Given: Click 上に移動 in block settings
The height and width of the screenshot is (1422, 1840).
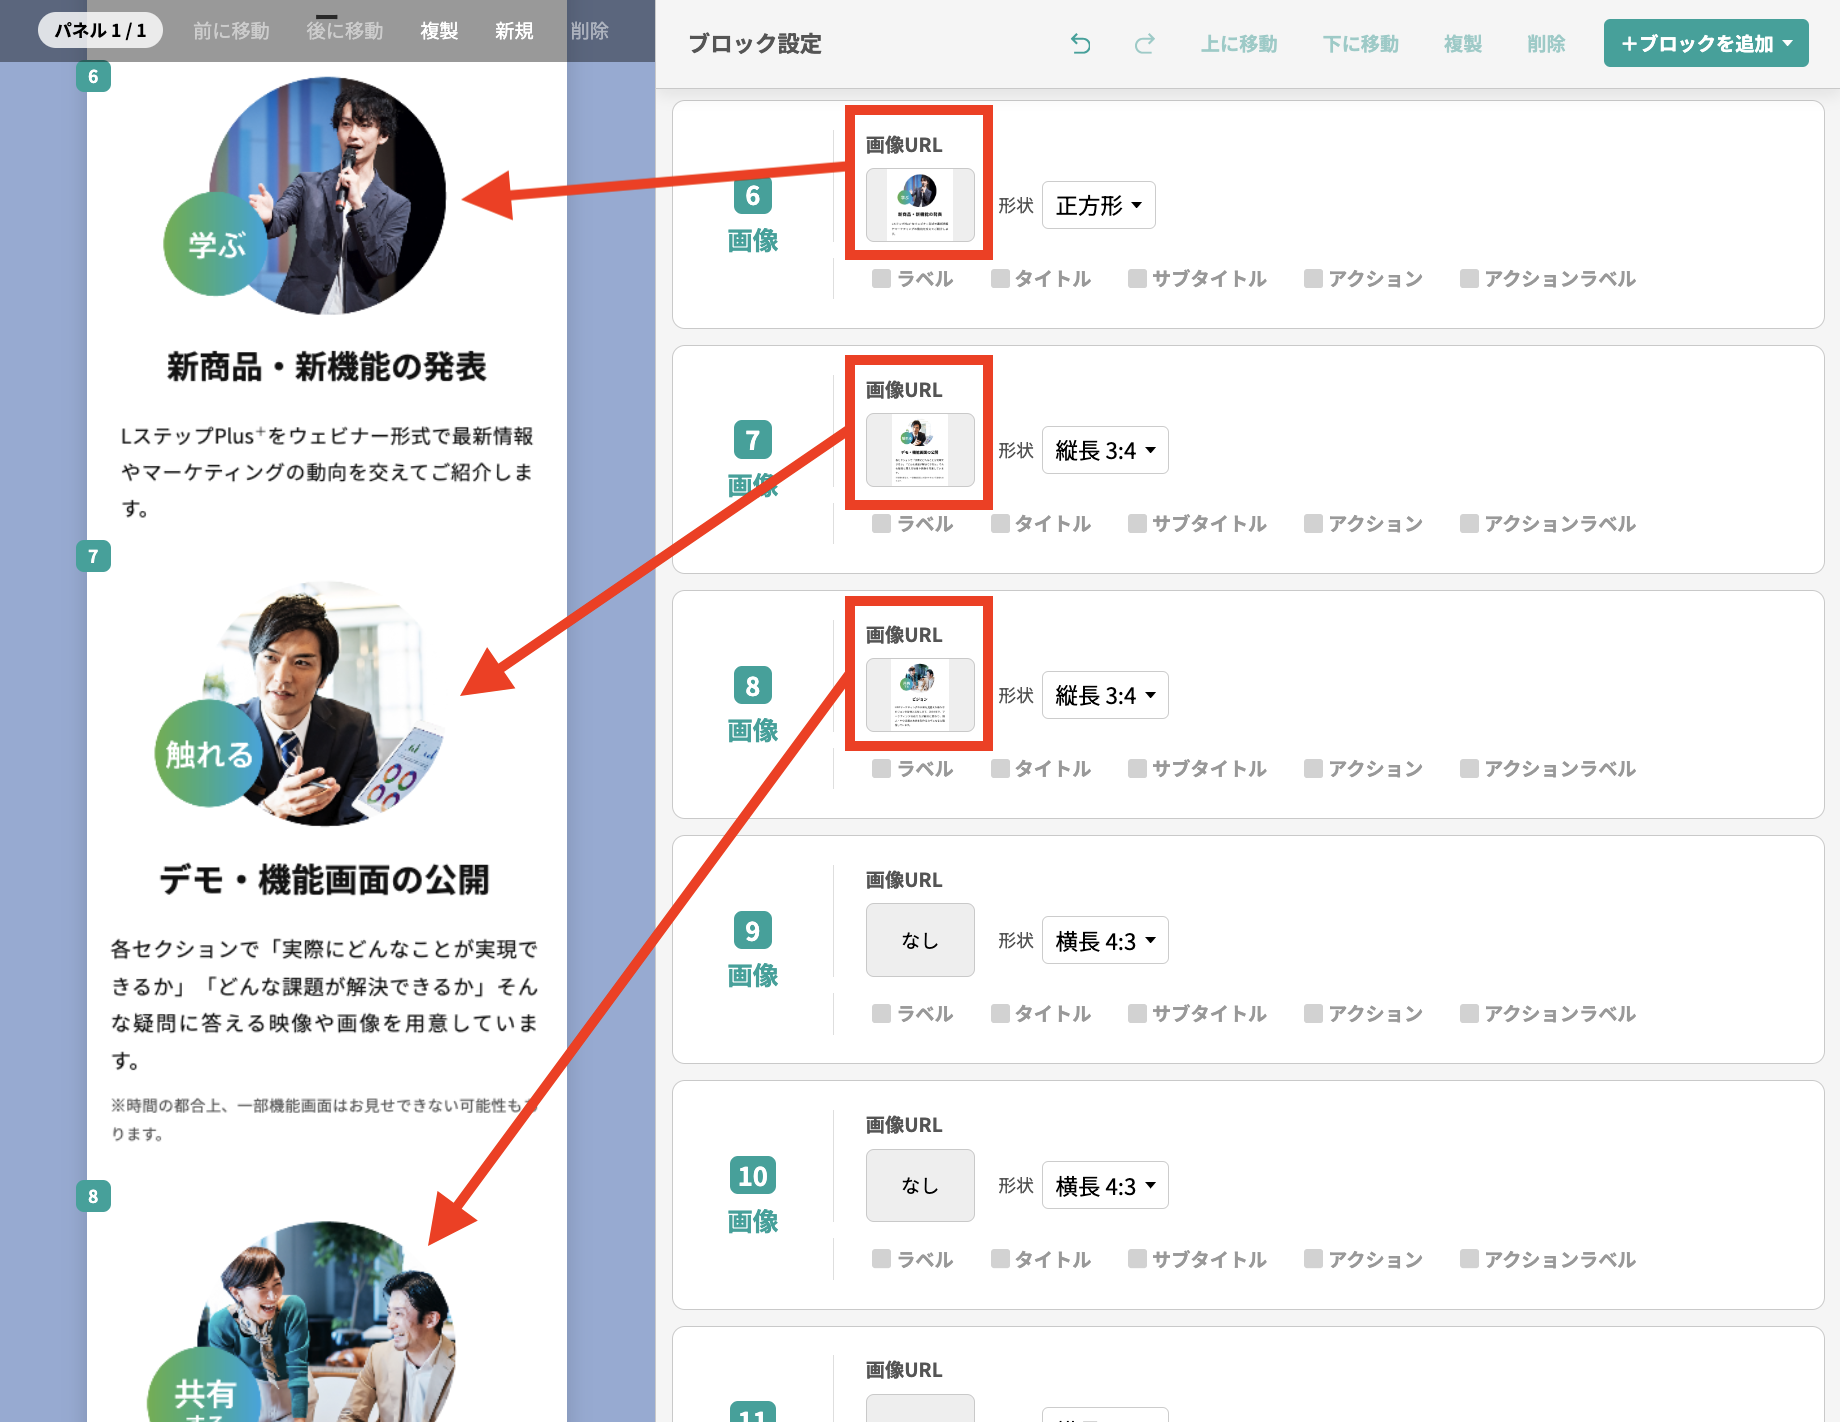Looking at the screenshot, I should 1239,44.
